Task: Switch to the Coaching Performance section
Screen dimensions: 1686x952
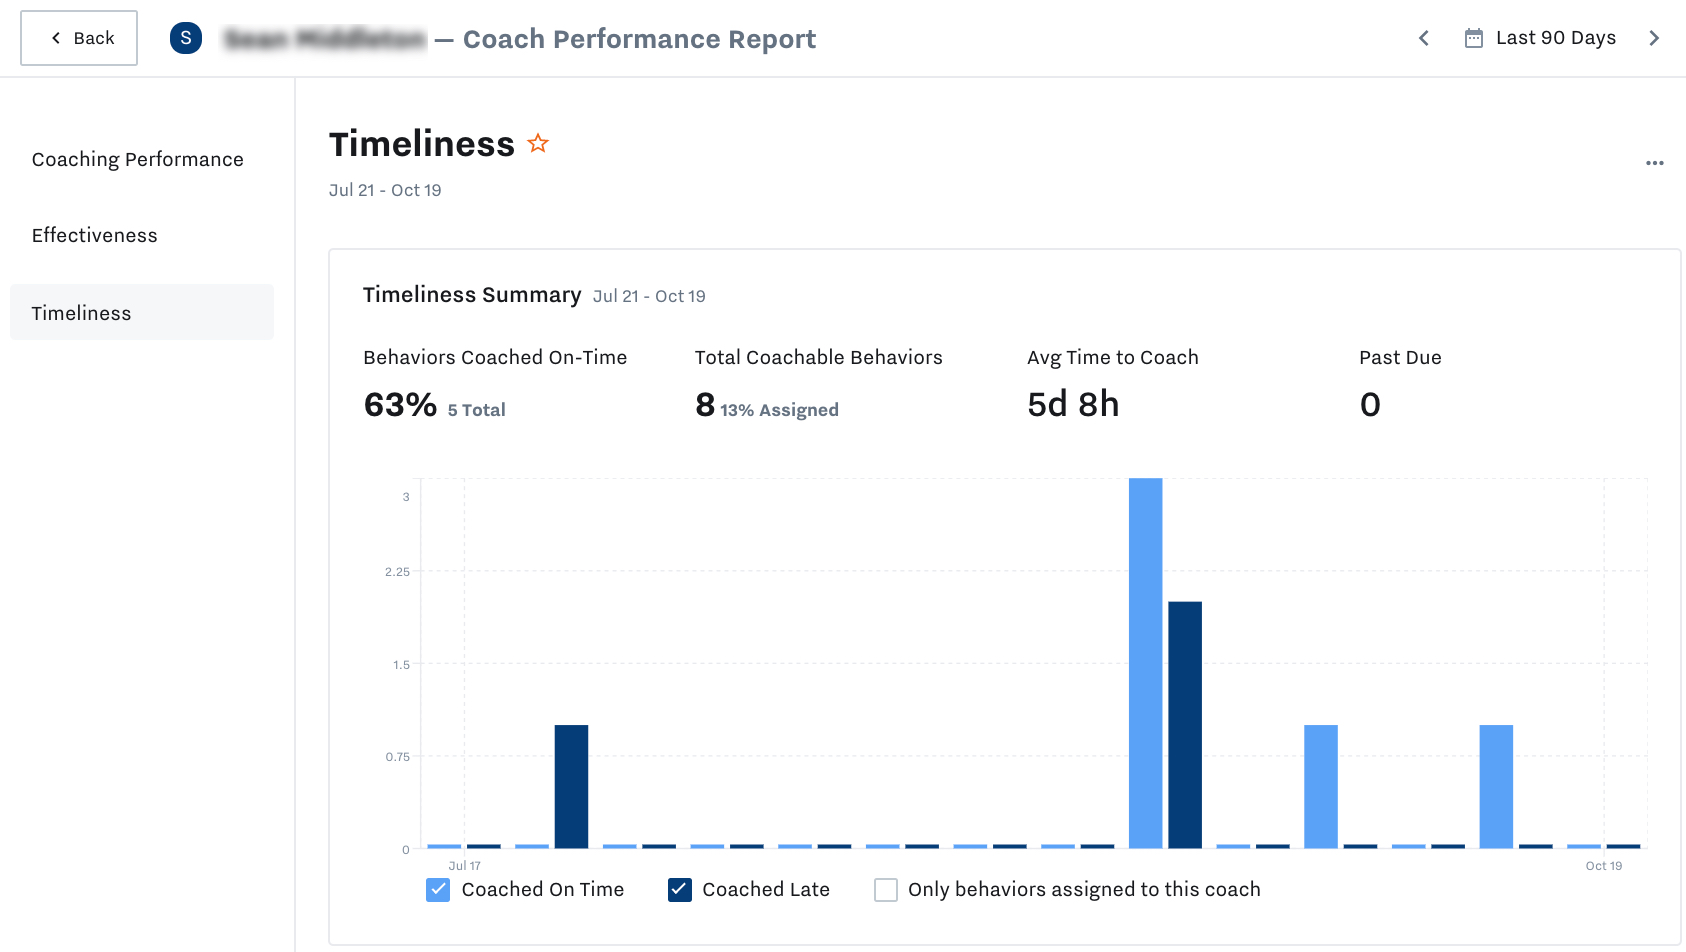Action: coord(137,158)
